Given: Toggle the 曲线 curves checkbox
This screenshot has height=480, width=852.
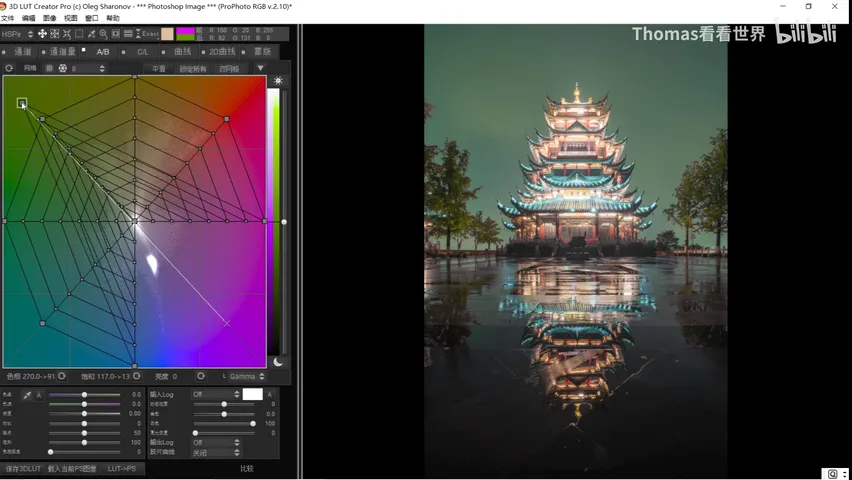Looking at the screenshot, I should (164, 52).
